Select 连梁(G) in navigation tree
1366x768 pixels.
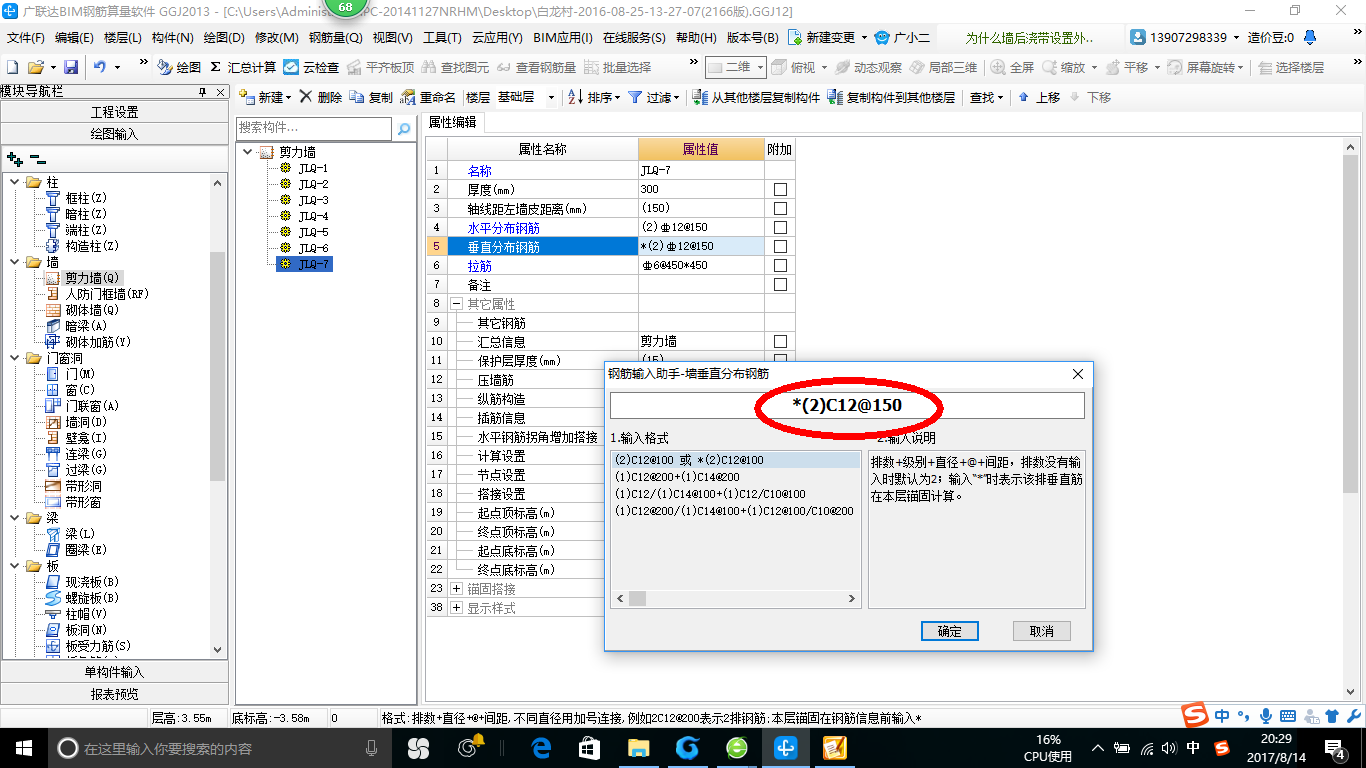tap(85, 454)
